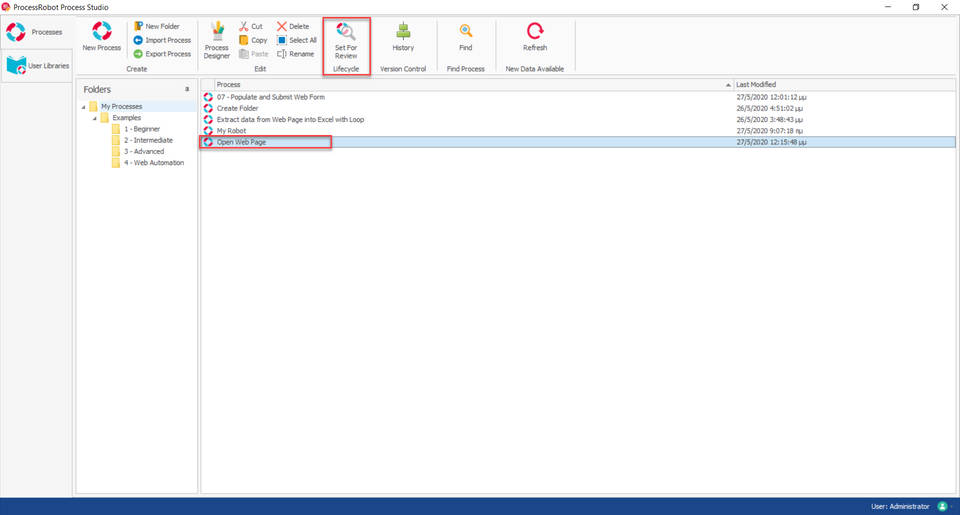Select the My Robot process

577,131
